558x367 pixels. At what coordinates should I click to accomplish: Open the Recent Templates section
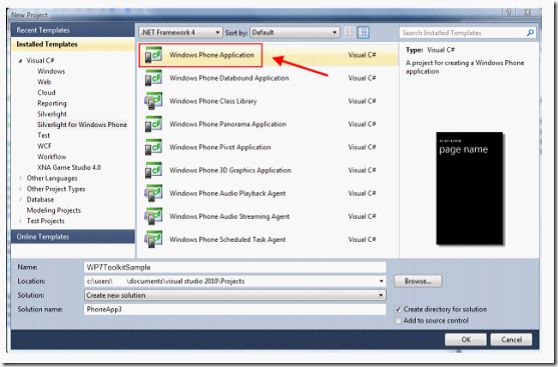73,31
